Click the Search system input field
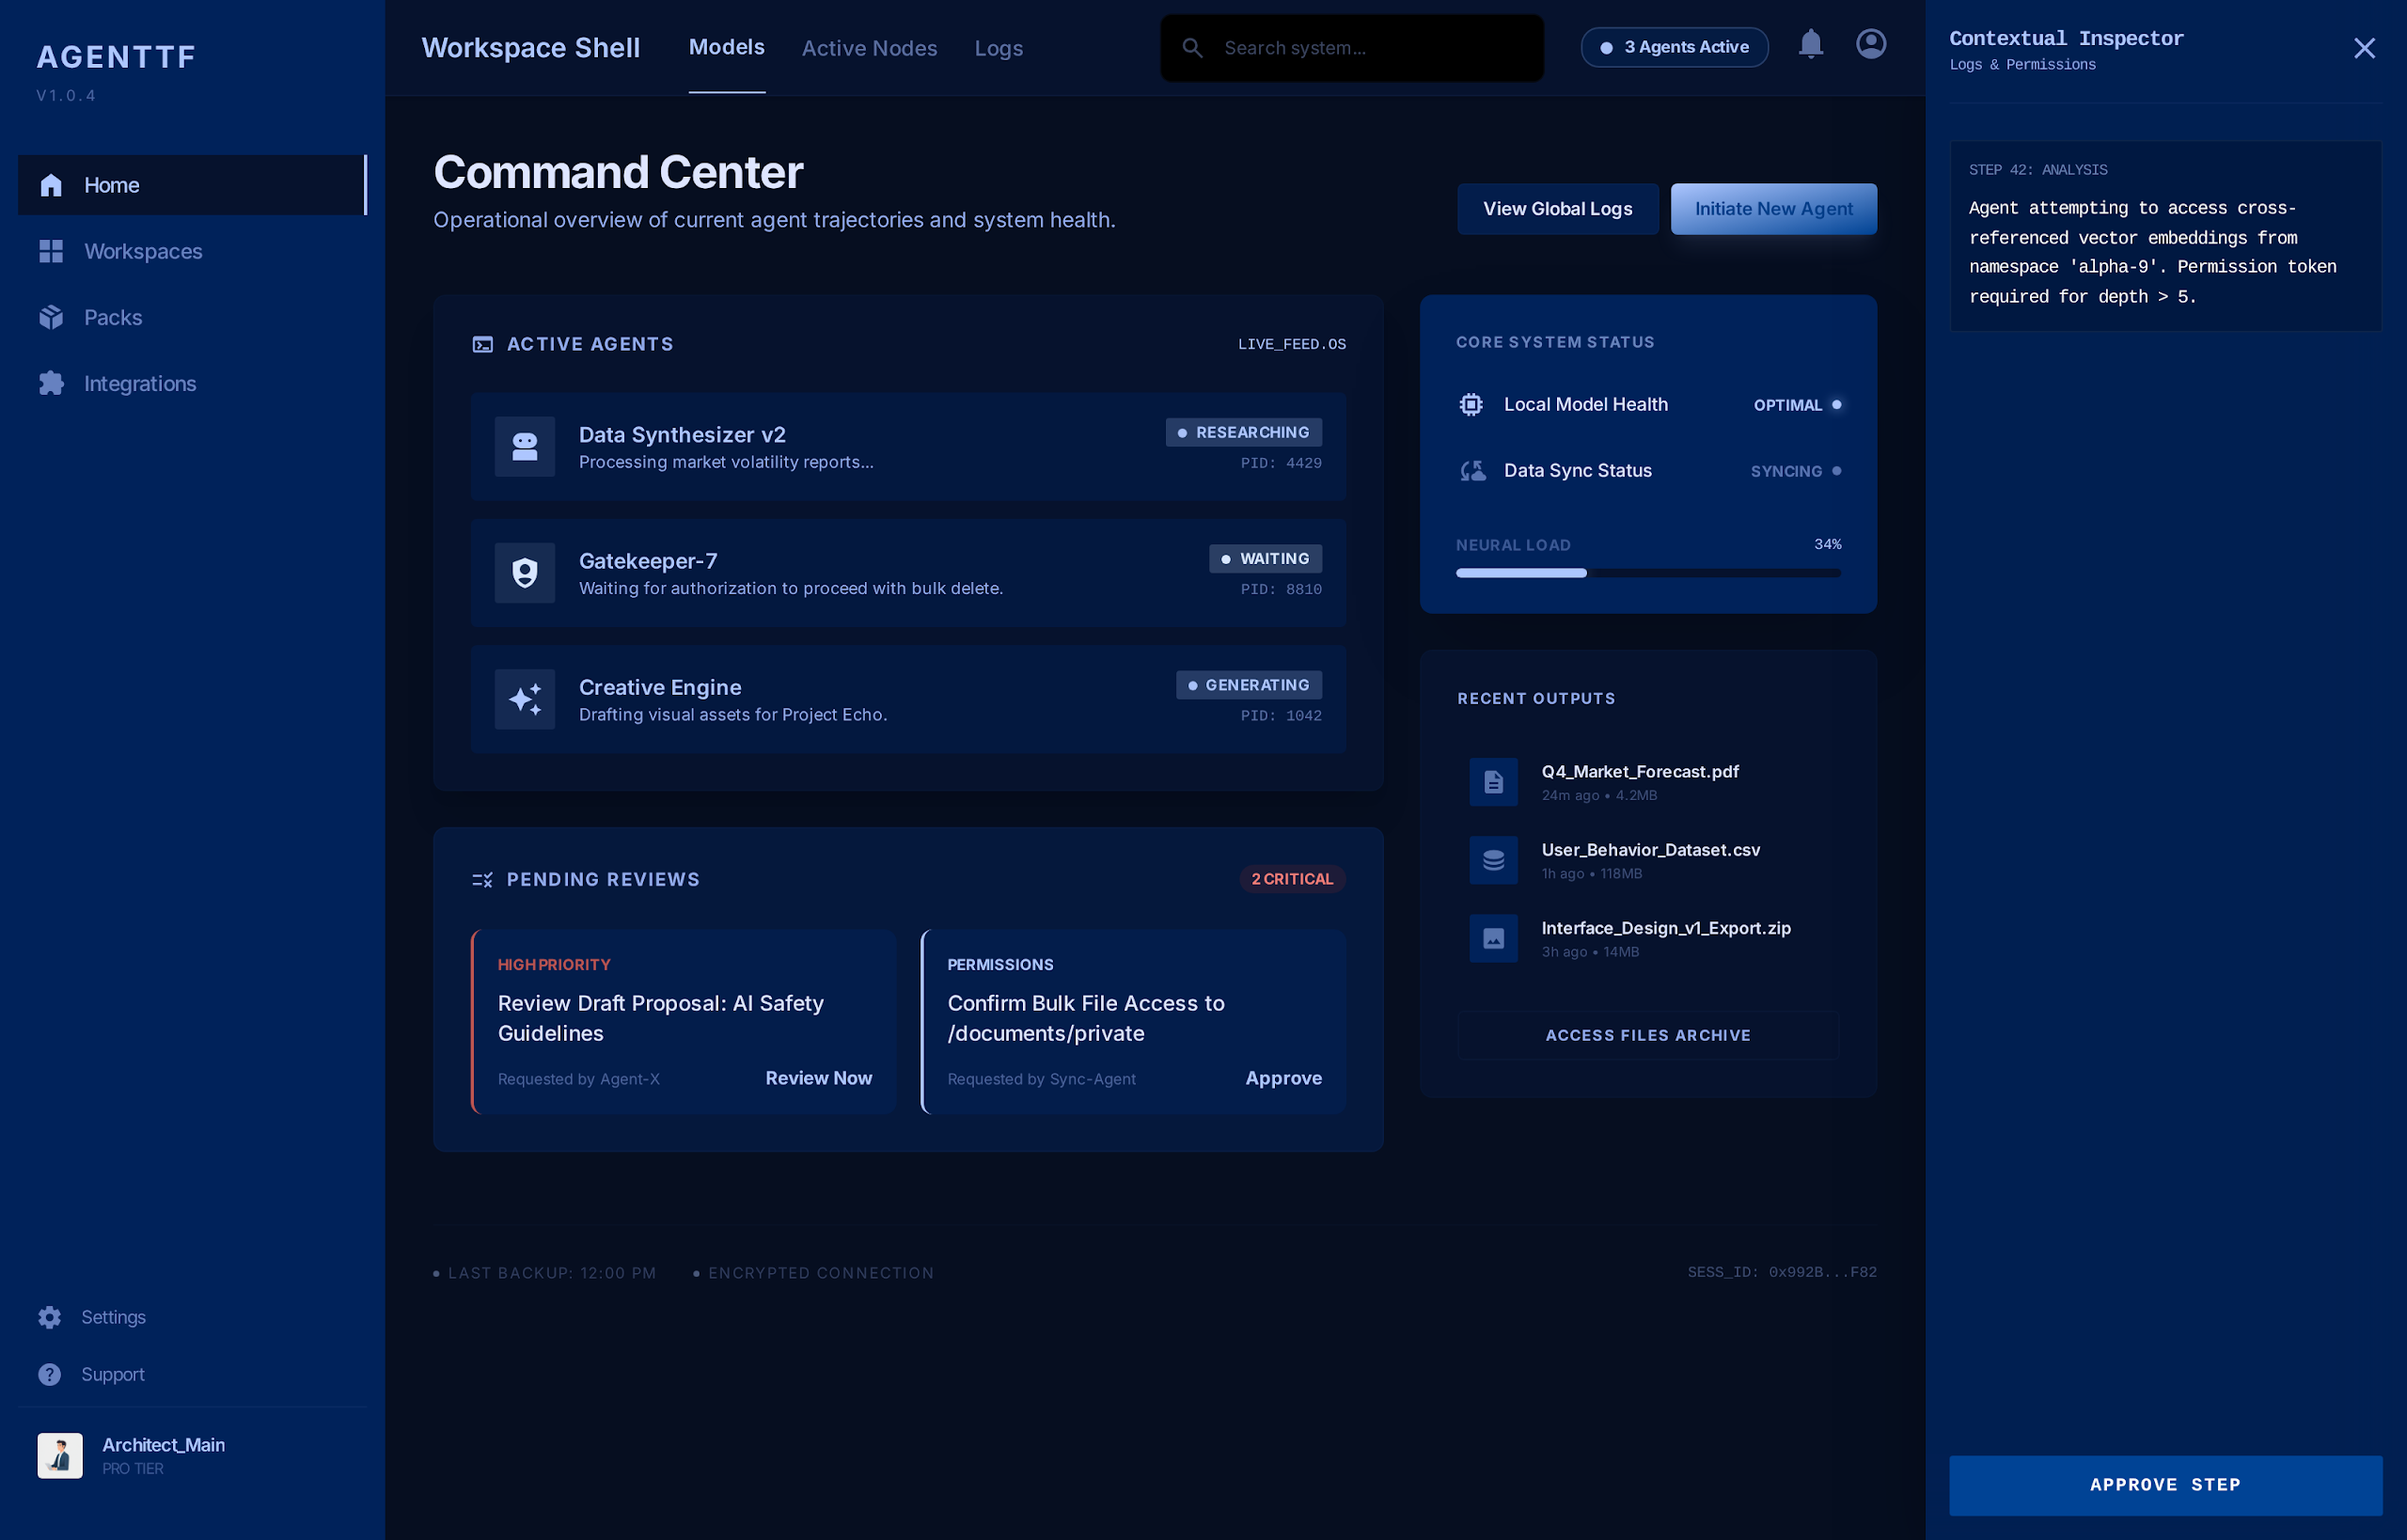The height and width of the screenshot is (1540, 2407). (1370, 48)
